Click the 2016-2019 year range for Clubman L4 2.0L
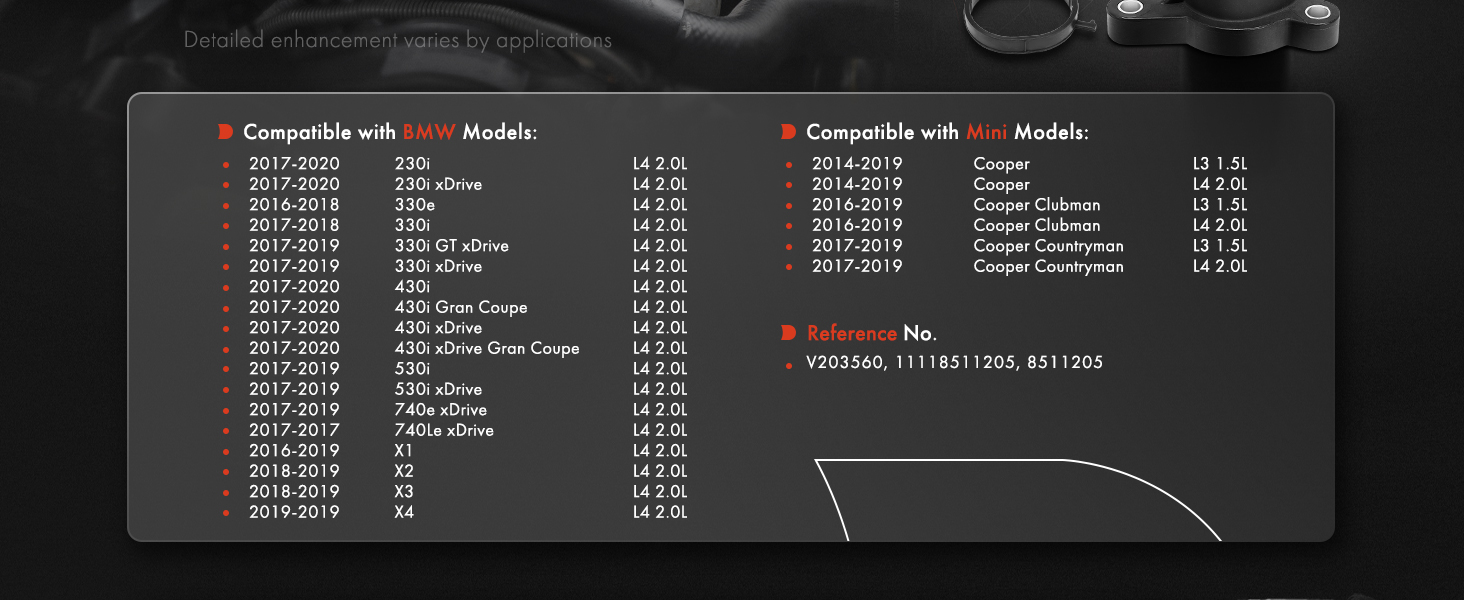Viewport: 1464px width, 600px height. click(x=857, y=225)
